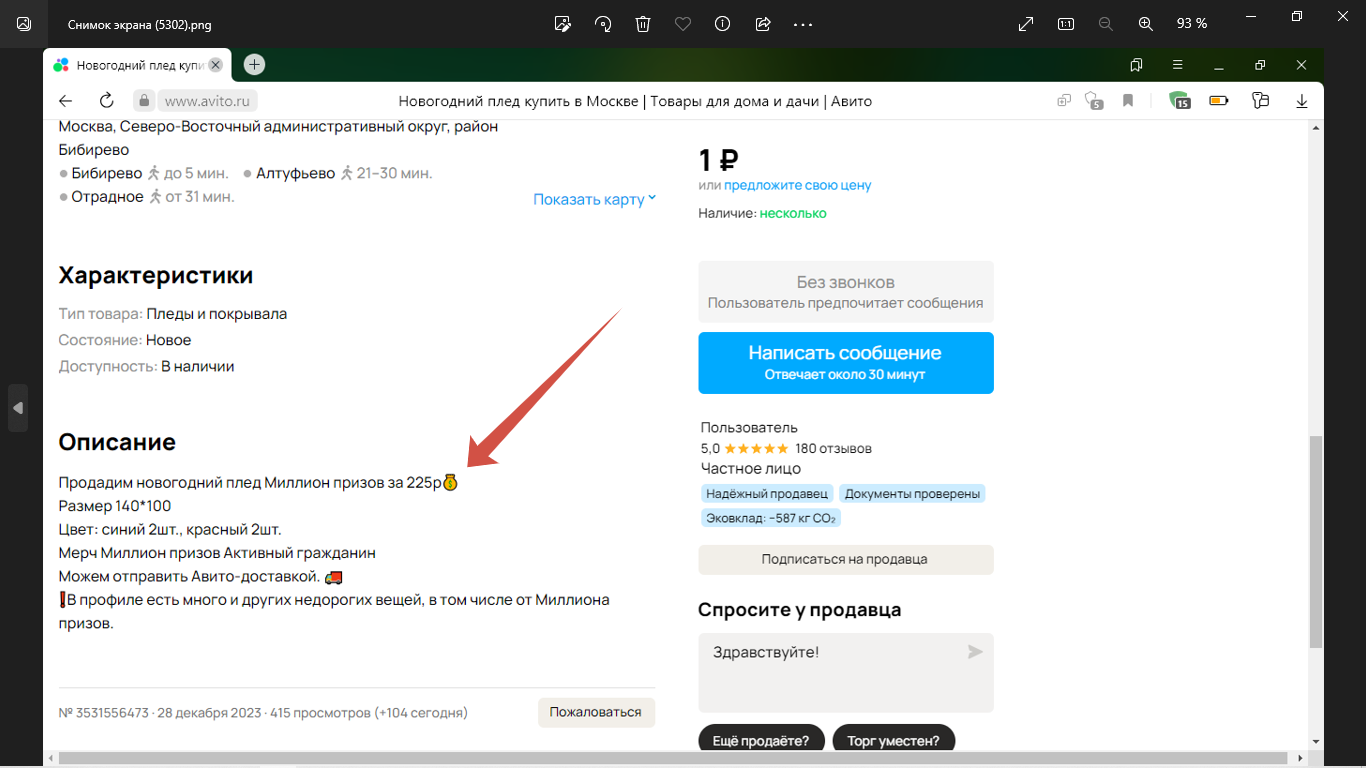Viewport: 1366px width, 768px height.
Task: Click the Photos app icon at top left
Action: pyautogui.click(x=24, y=24)
